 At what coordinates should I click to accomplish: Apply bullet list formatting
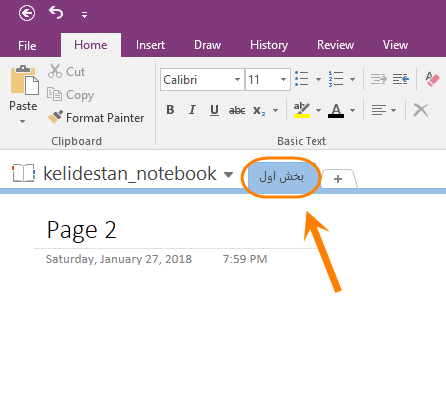pyautogui.click(x=302, y=79)
